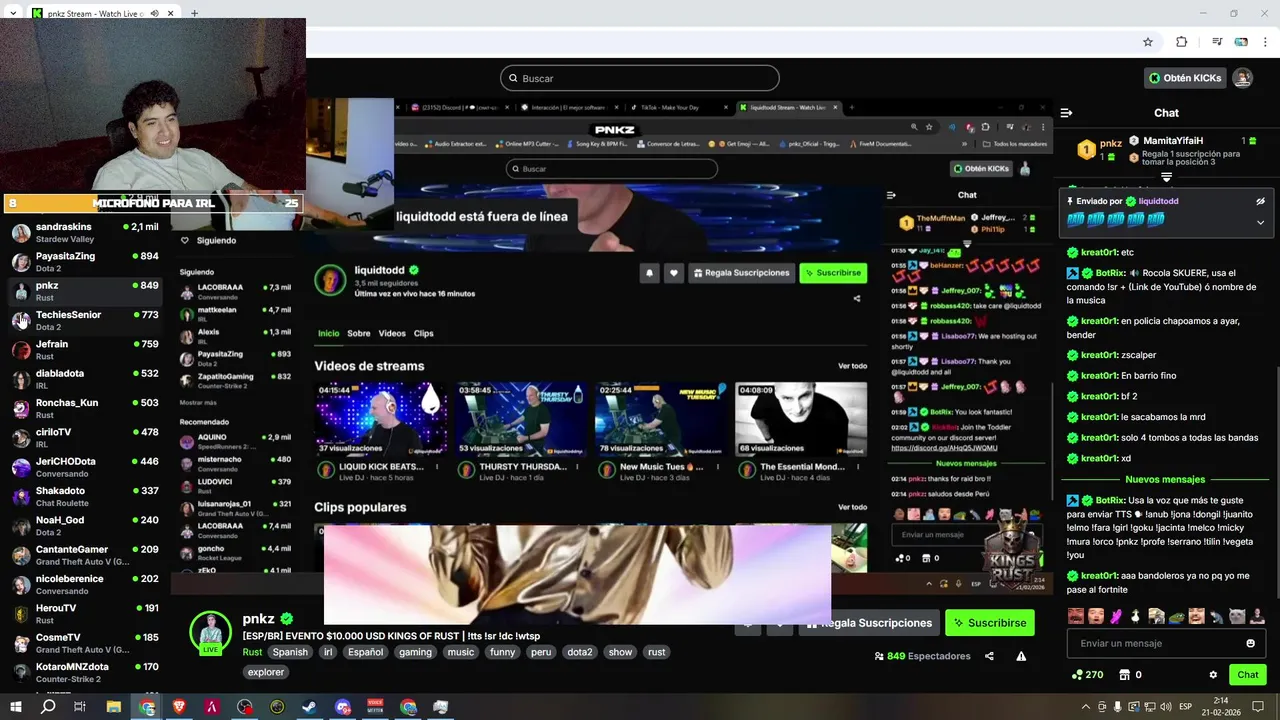Open Windows taskbar search
Viewport: 1280px width, 720px height.
point(48,707)
